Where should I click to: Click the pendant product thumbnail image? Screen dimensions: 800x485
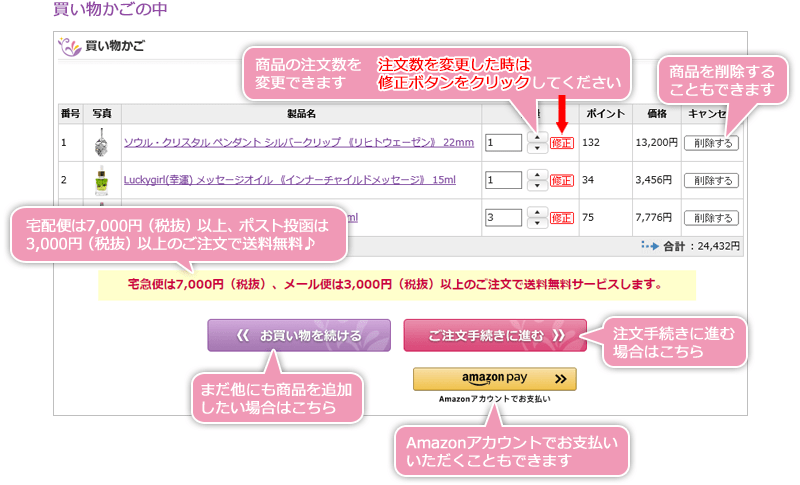tap(101, 143)
